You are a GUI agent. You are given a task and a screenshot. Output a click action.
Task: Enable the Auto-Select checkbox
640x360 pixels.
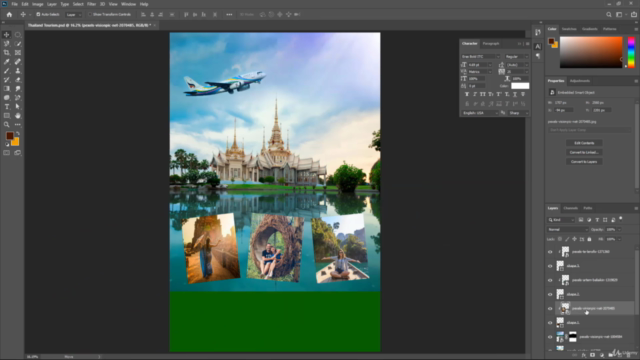coord(38,14)
